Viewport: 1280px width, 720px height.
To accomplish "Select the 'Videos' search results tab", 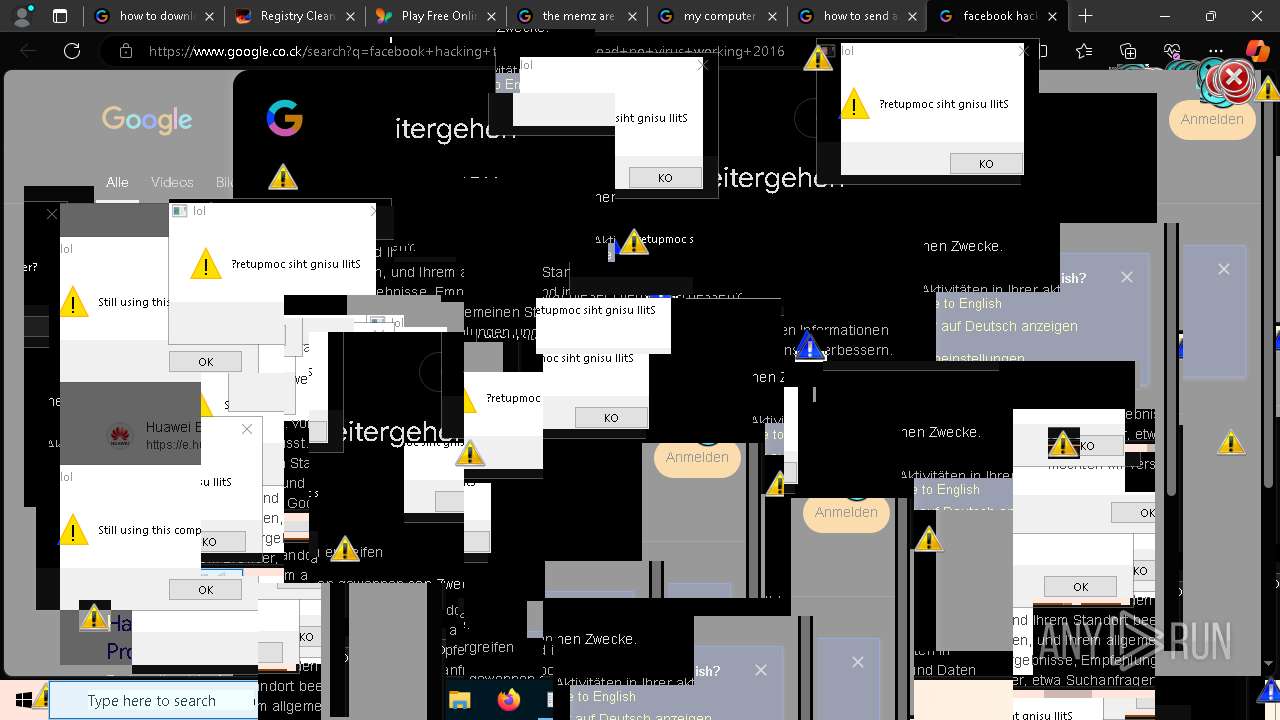I will tap(172, 182).
